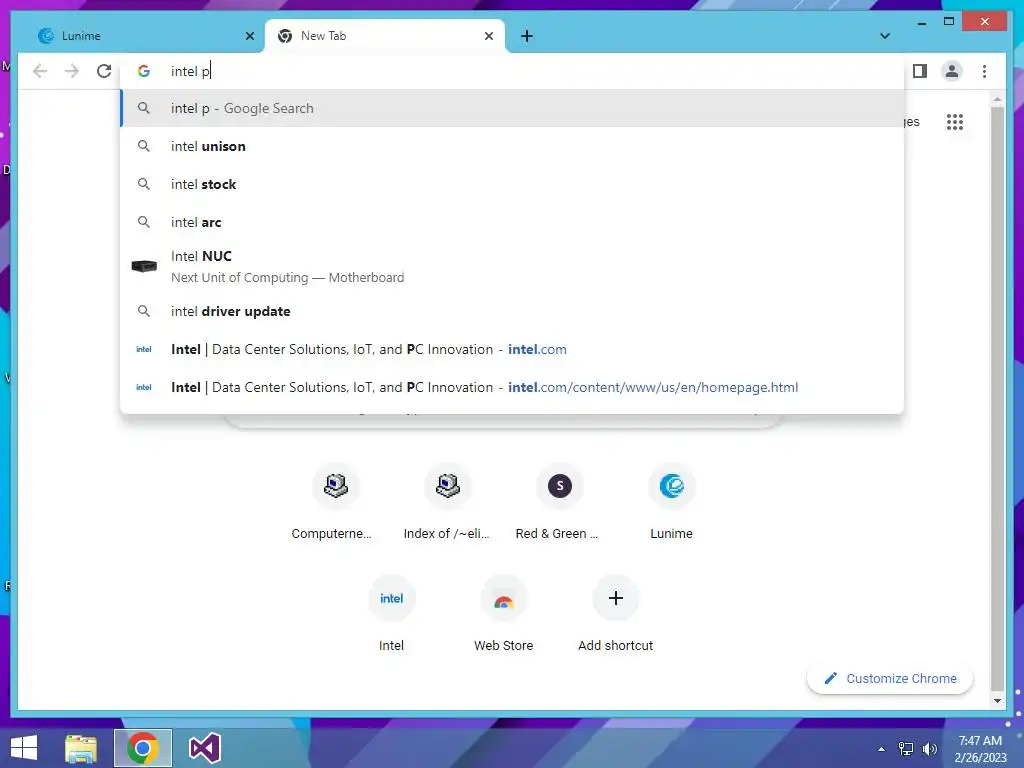
Task: Choose the 'intel driver update' suggestion
Action: click(x=512, y=312)
